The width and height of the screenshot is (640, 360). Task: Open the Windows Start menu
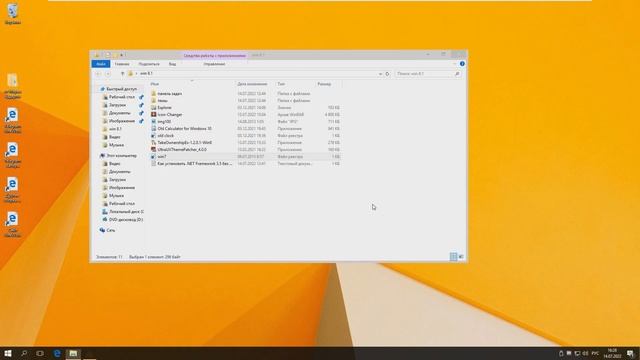click(x=8, y=353)
